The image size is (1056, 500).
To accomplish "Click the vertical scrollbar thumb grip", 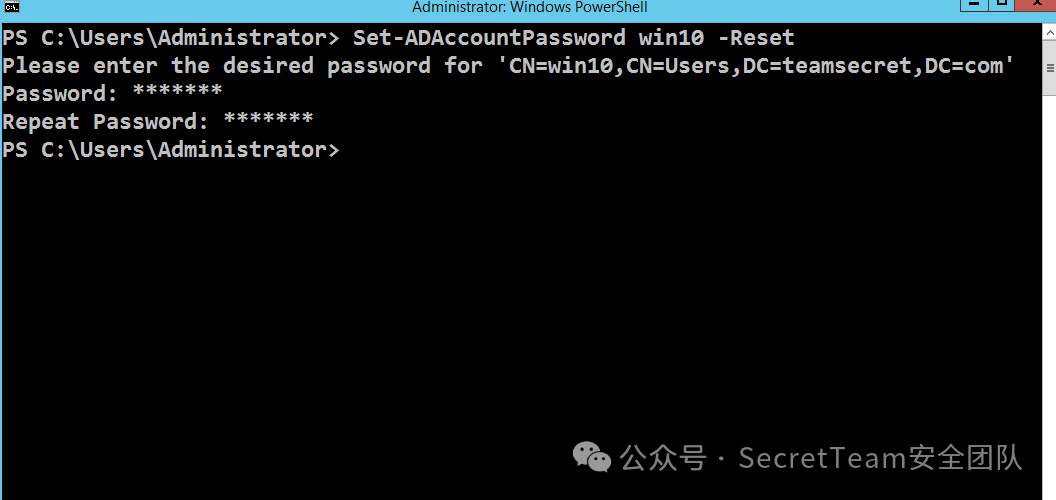I will (x=1049, y=68).
